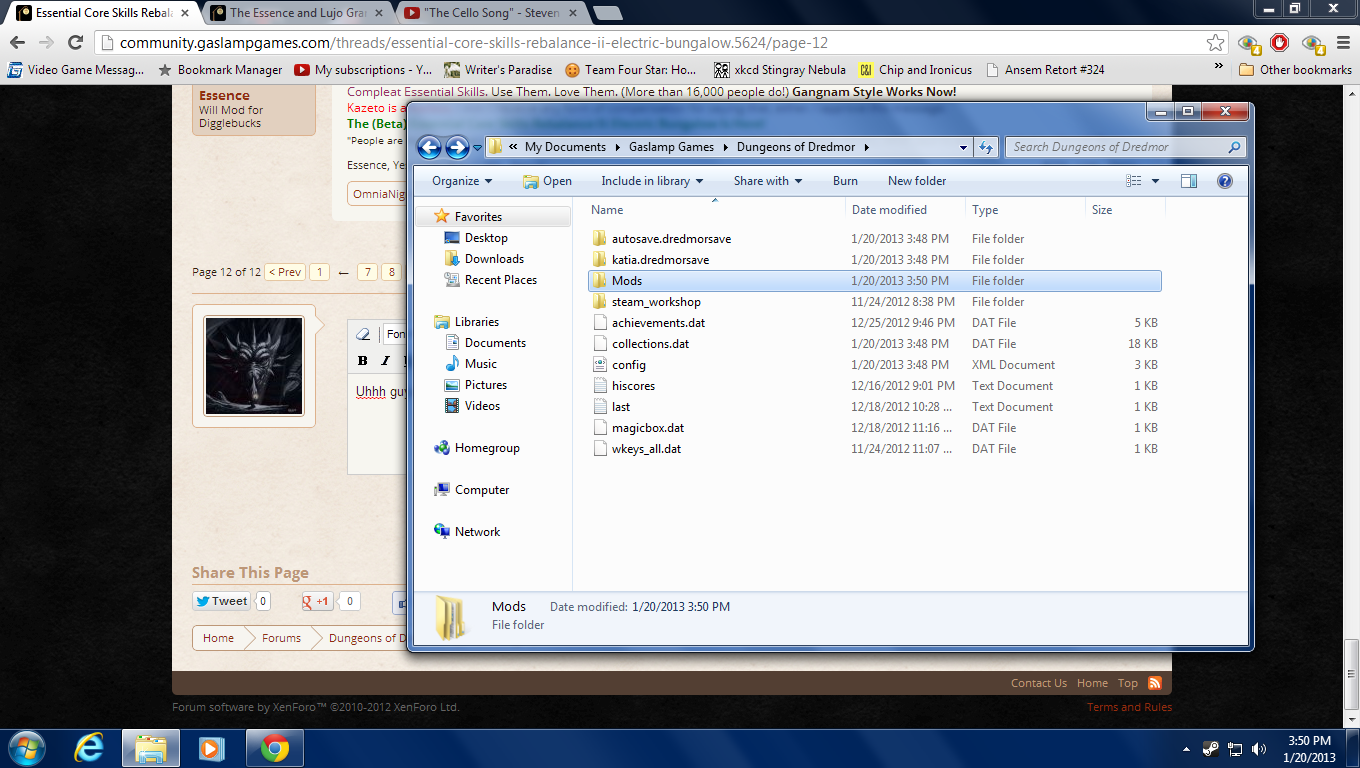Expand the Include in library dropdown

(x=652, y=181)
